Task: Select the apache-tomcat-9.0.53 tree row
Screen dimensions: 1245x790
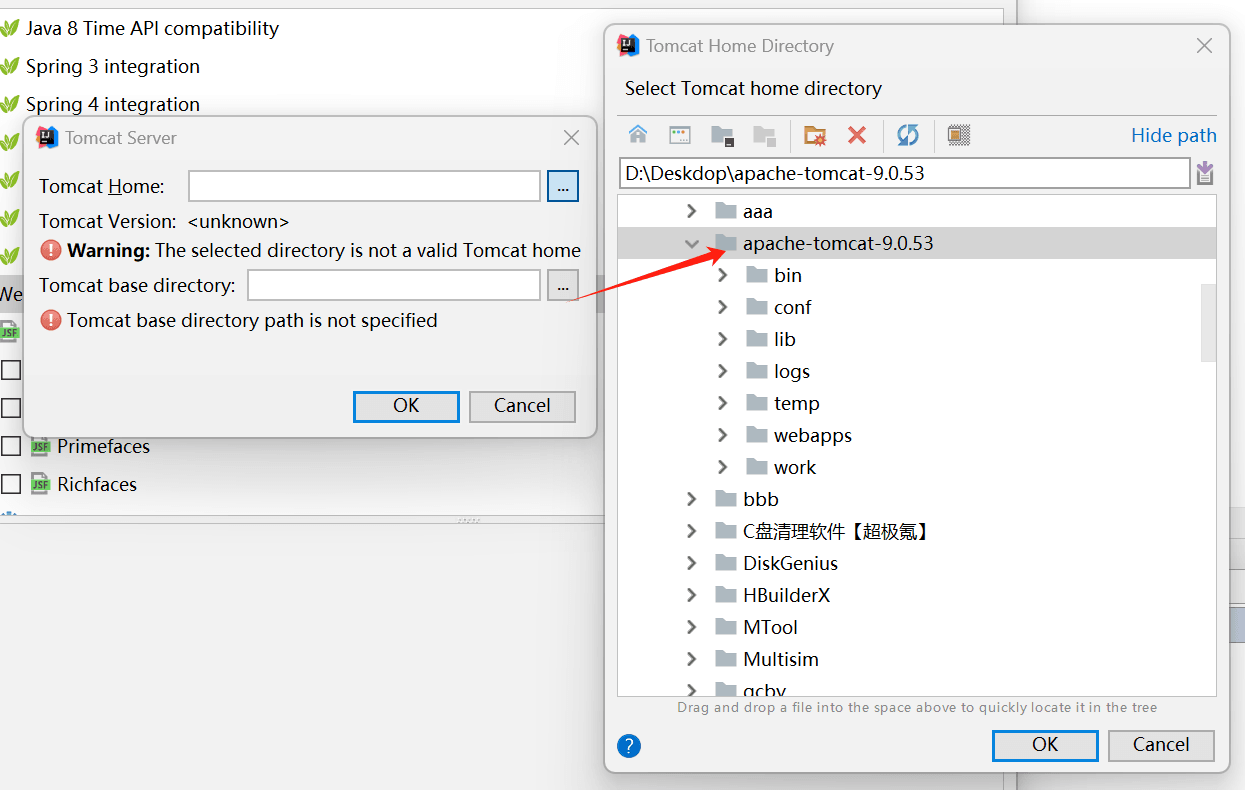Action: tap(917, 243)
